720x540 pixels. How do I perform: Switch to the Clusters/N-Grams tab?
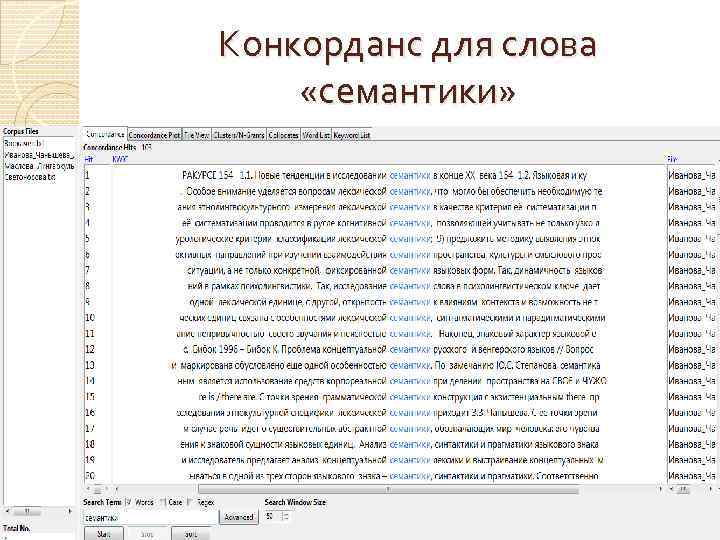pyautogui.click(x=239, y=135)
